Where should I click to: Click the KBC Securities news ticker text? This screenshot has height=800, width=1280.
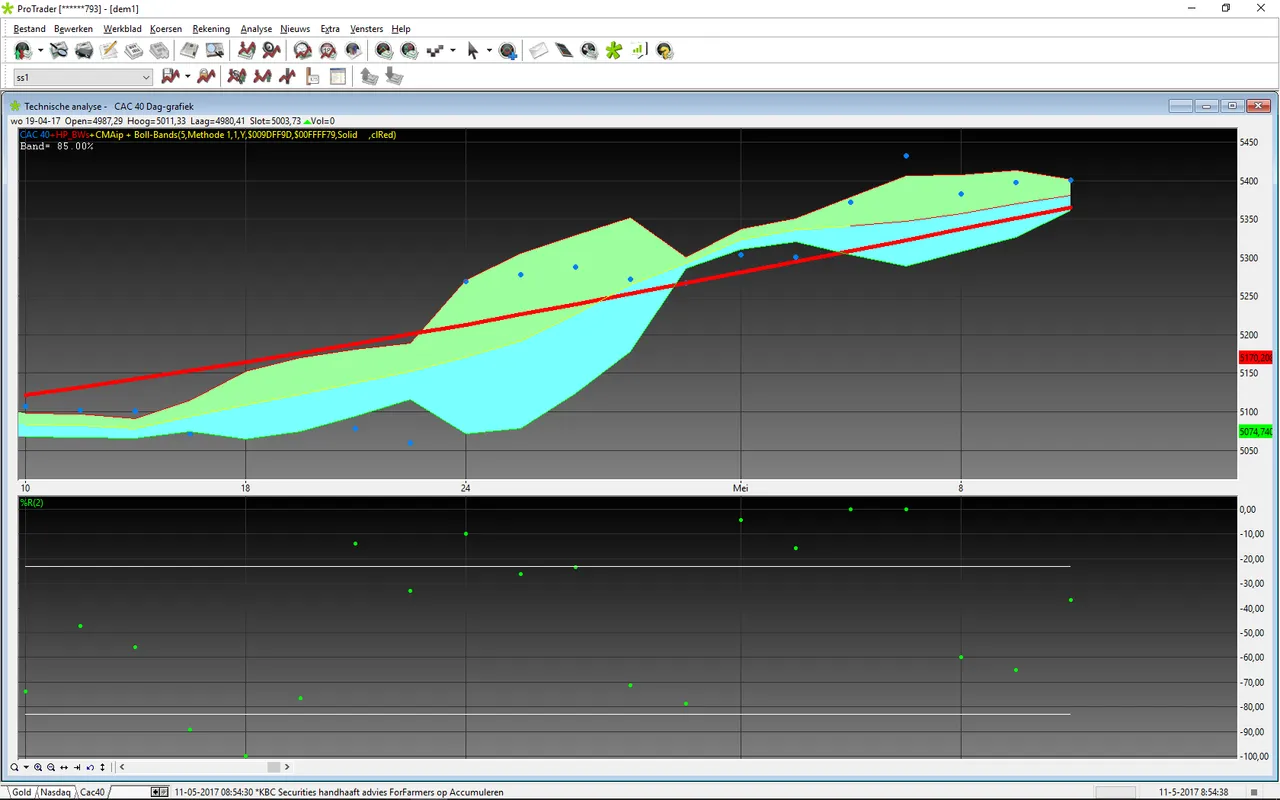340,792
